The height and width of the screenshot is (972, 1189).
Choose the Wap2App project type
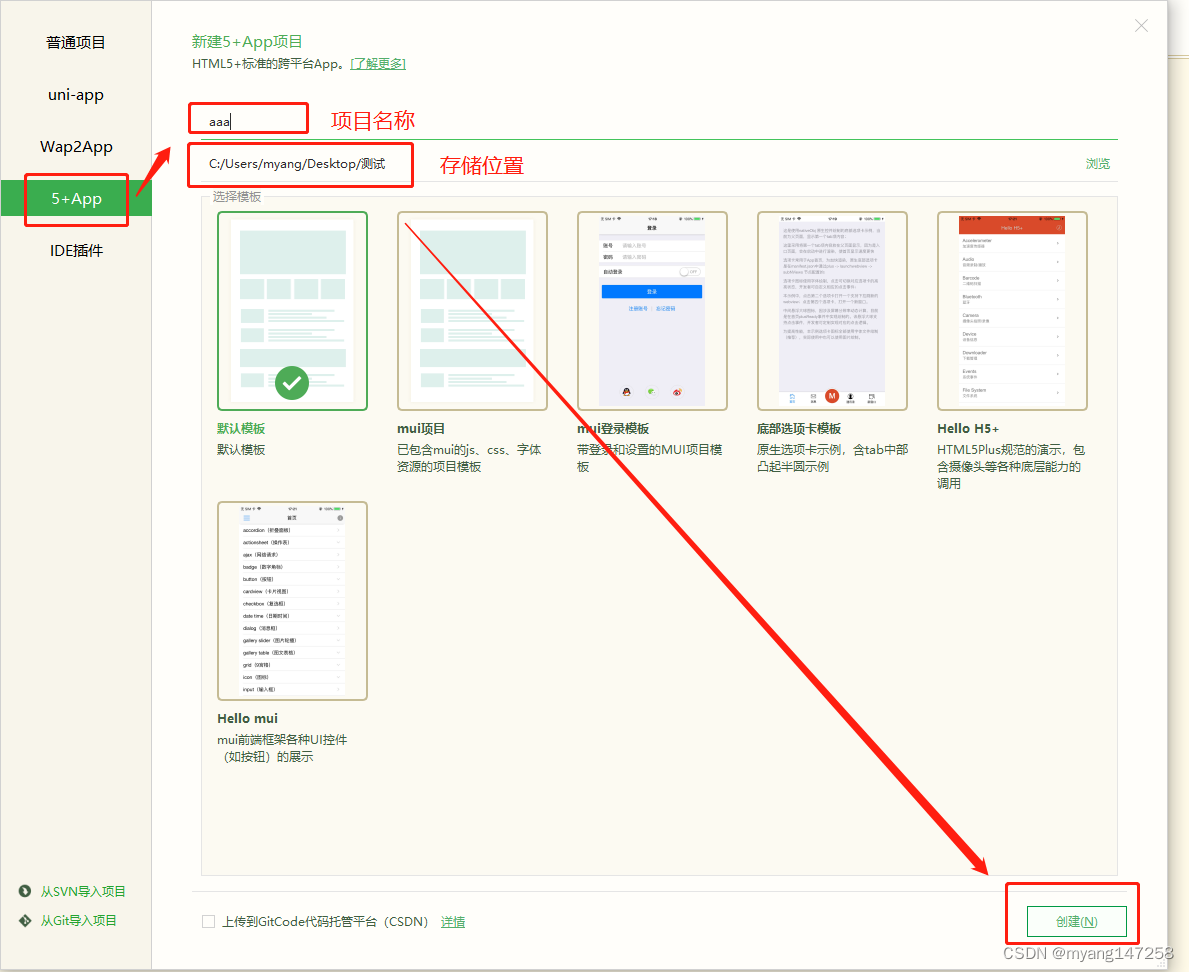click(x=76, y=146)
